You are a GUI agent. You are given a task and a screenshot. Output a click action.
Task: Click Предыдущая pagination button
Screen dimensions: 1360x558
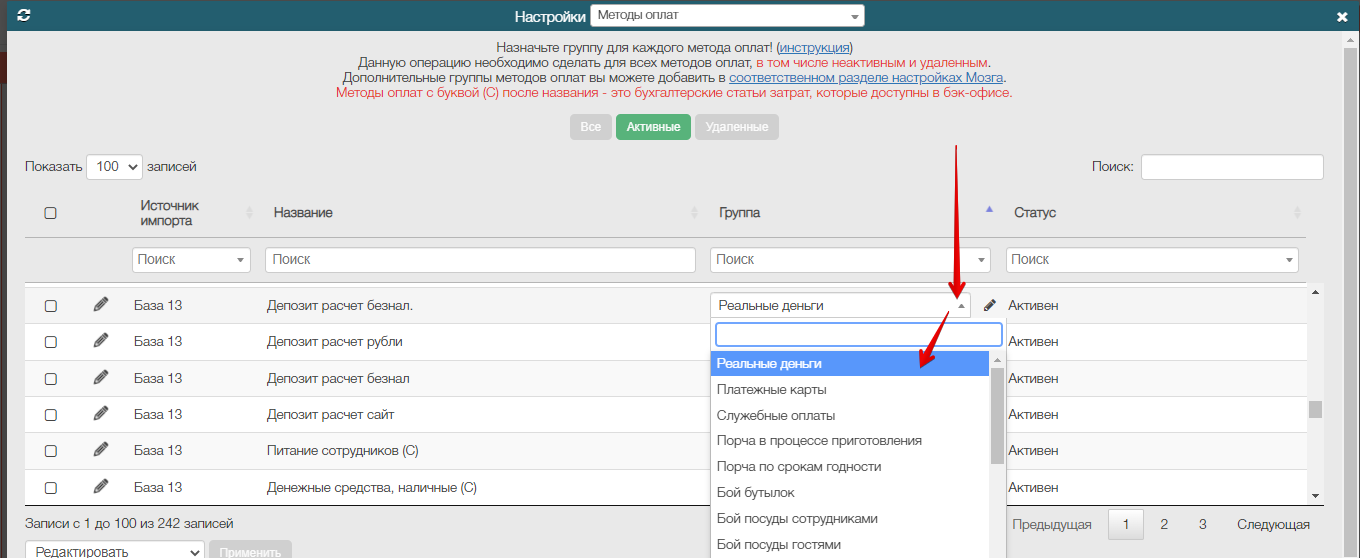coord(1052,524)
